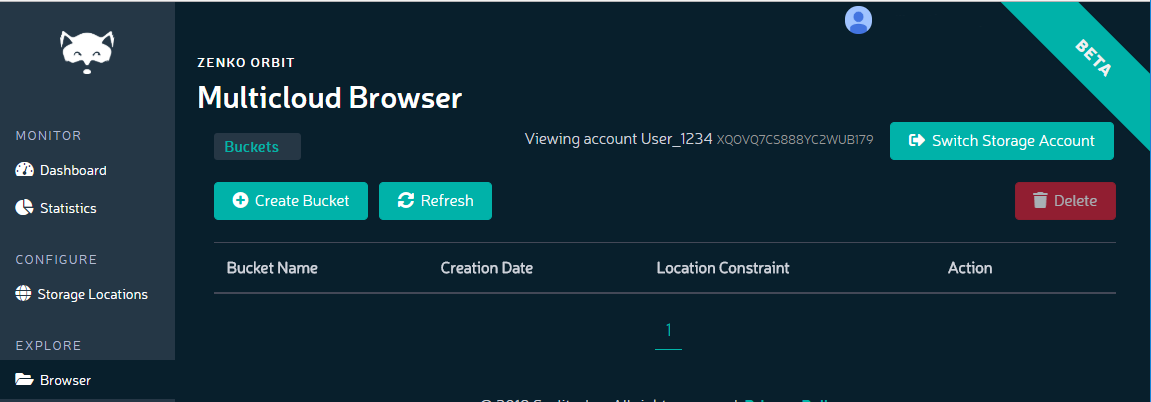Click the Multicloud Browser heading

tap(330, 98)
